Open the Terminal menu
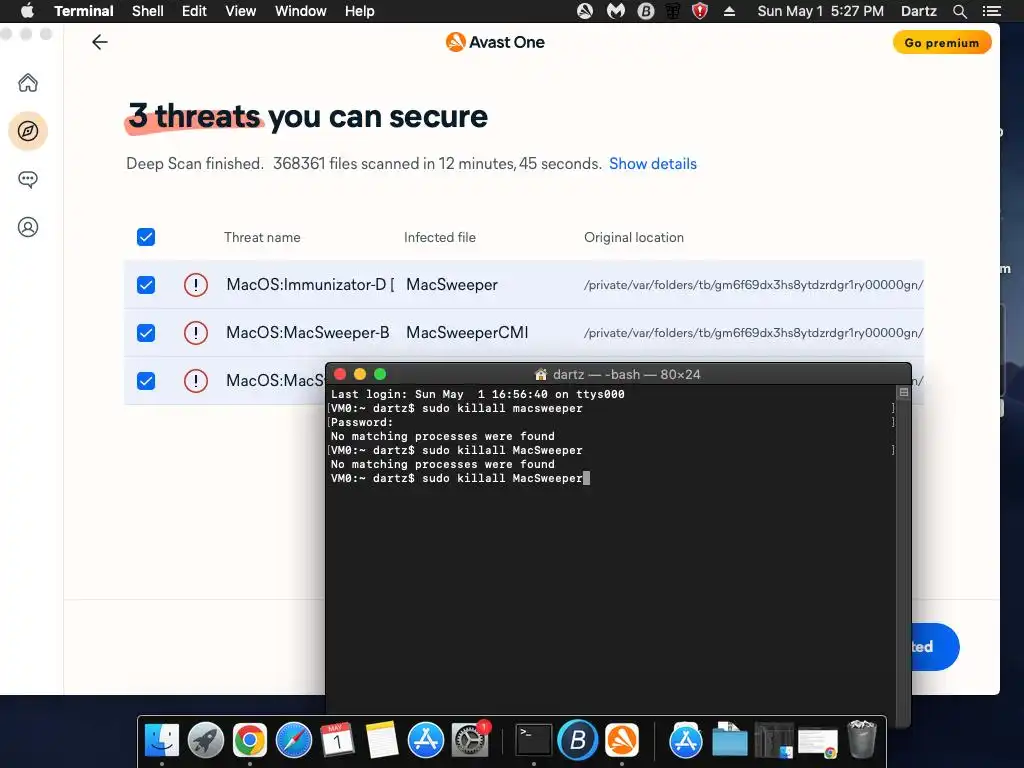Screen dimensions: 1024x768 click(84, 11)
